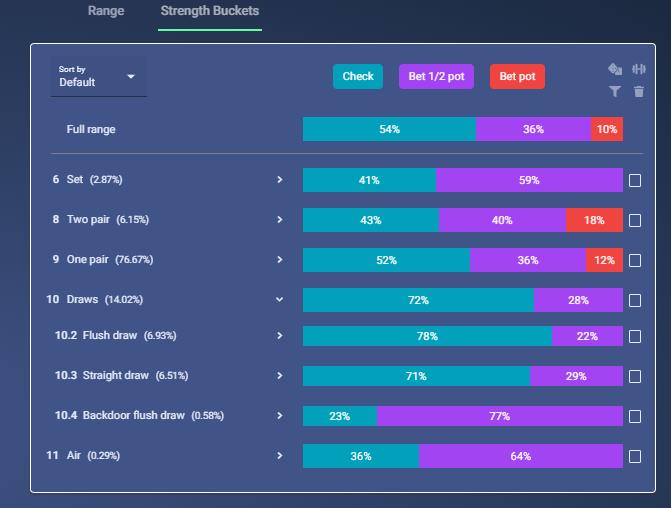The height and width of the screenshot is (508, 671).
Task: Tick the checkbox for the Set row
Action: (635, 181)
